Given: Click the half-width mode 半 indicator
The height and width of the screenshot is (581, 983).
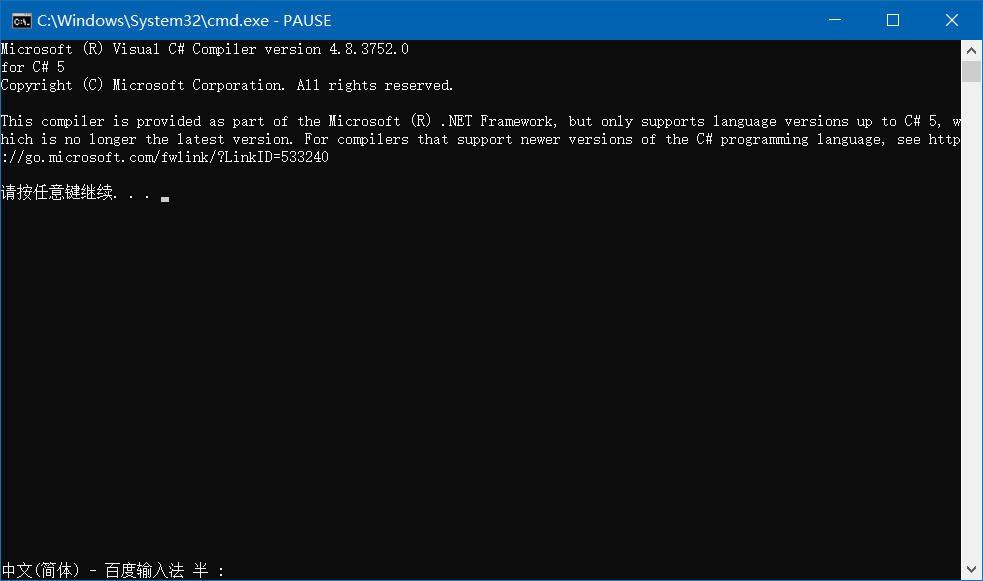Looking at the screenshot, I should (x=197, y=570).
